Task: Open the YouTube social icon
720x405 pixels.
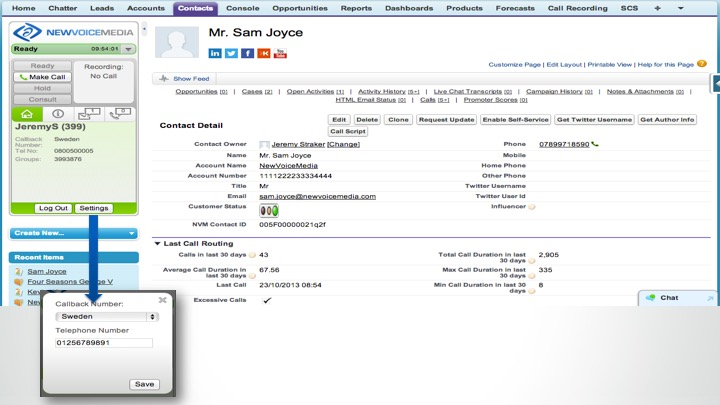Action: [280, 53]
